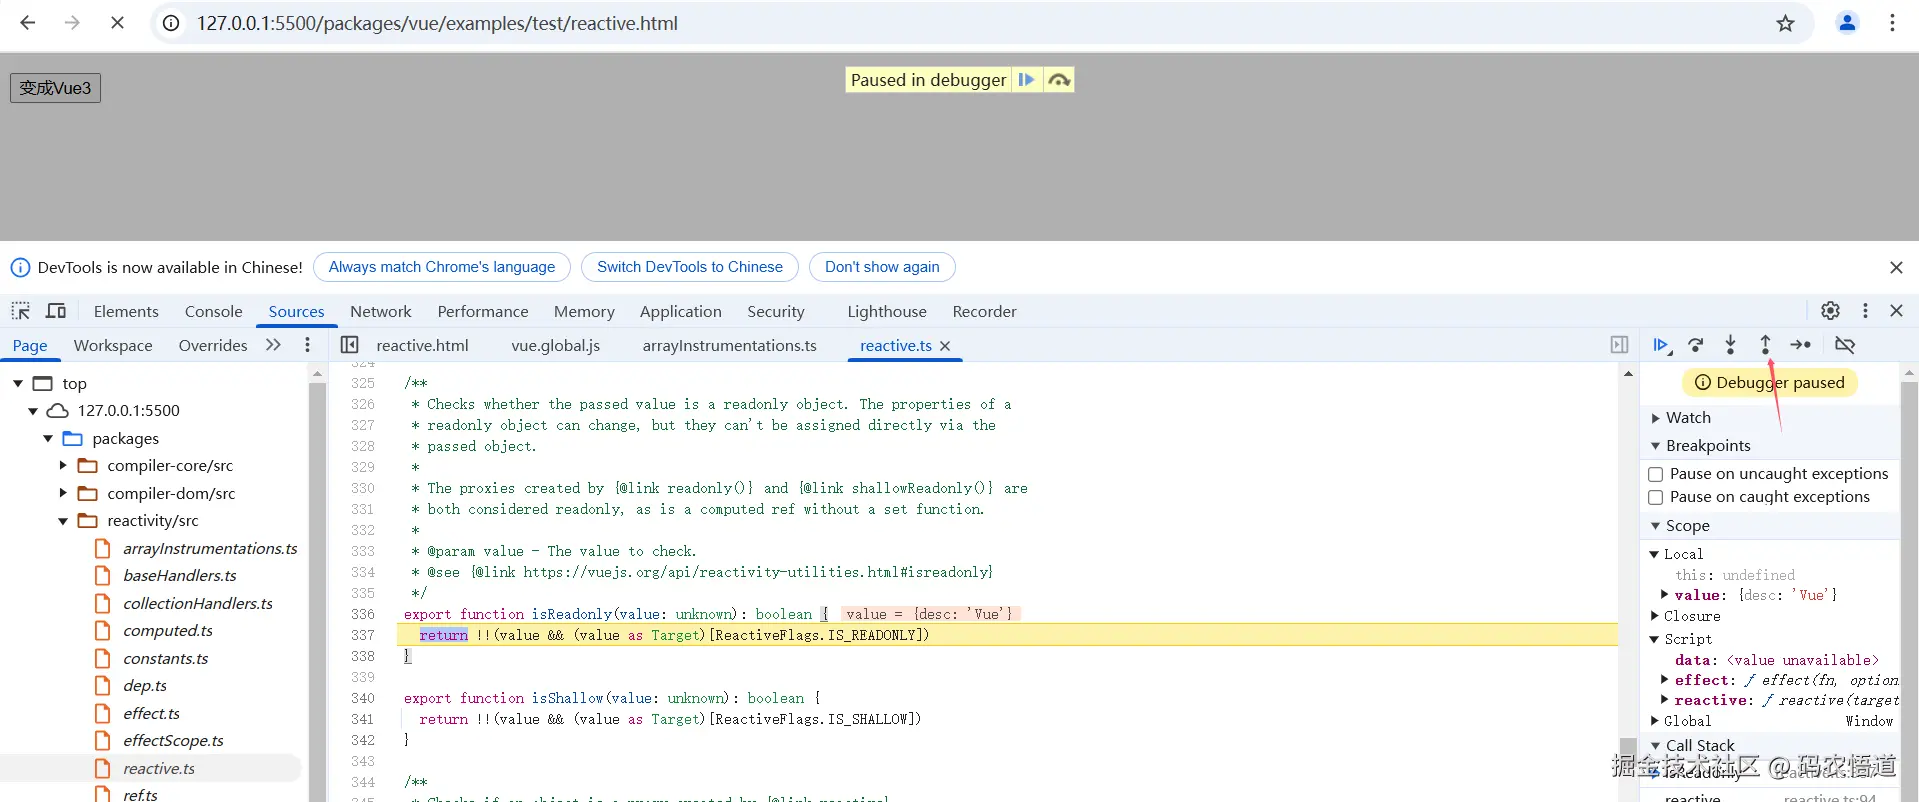Open DevTools settings gear
Screen dimensions: 1919x802
click(x=1830, y=311)
